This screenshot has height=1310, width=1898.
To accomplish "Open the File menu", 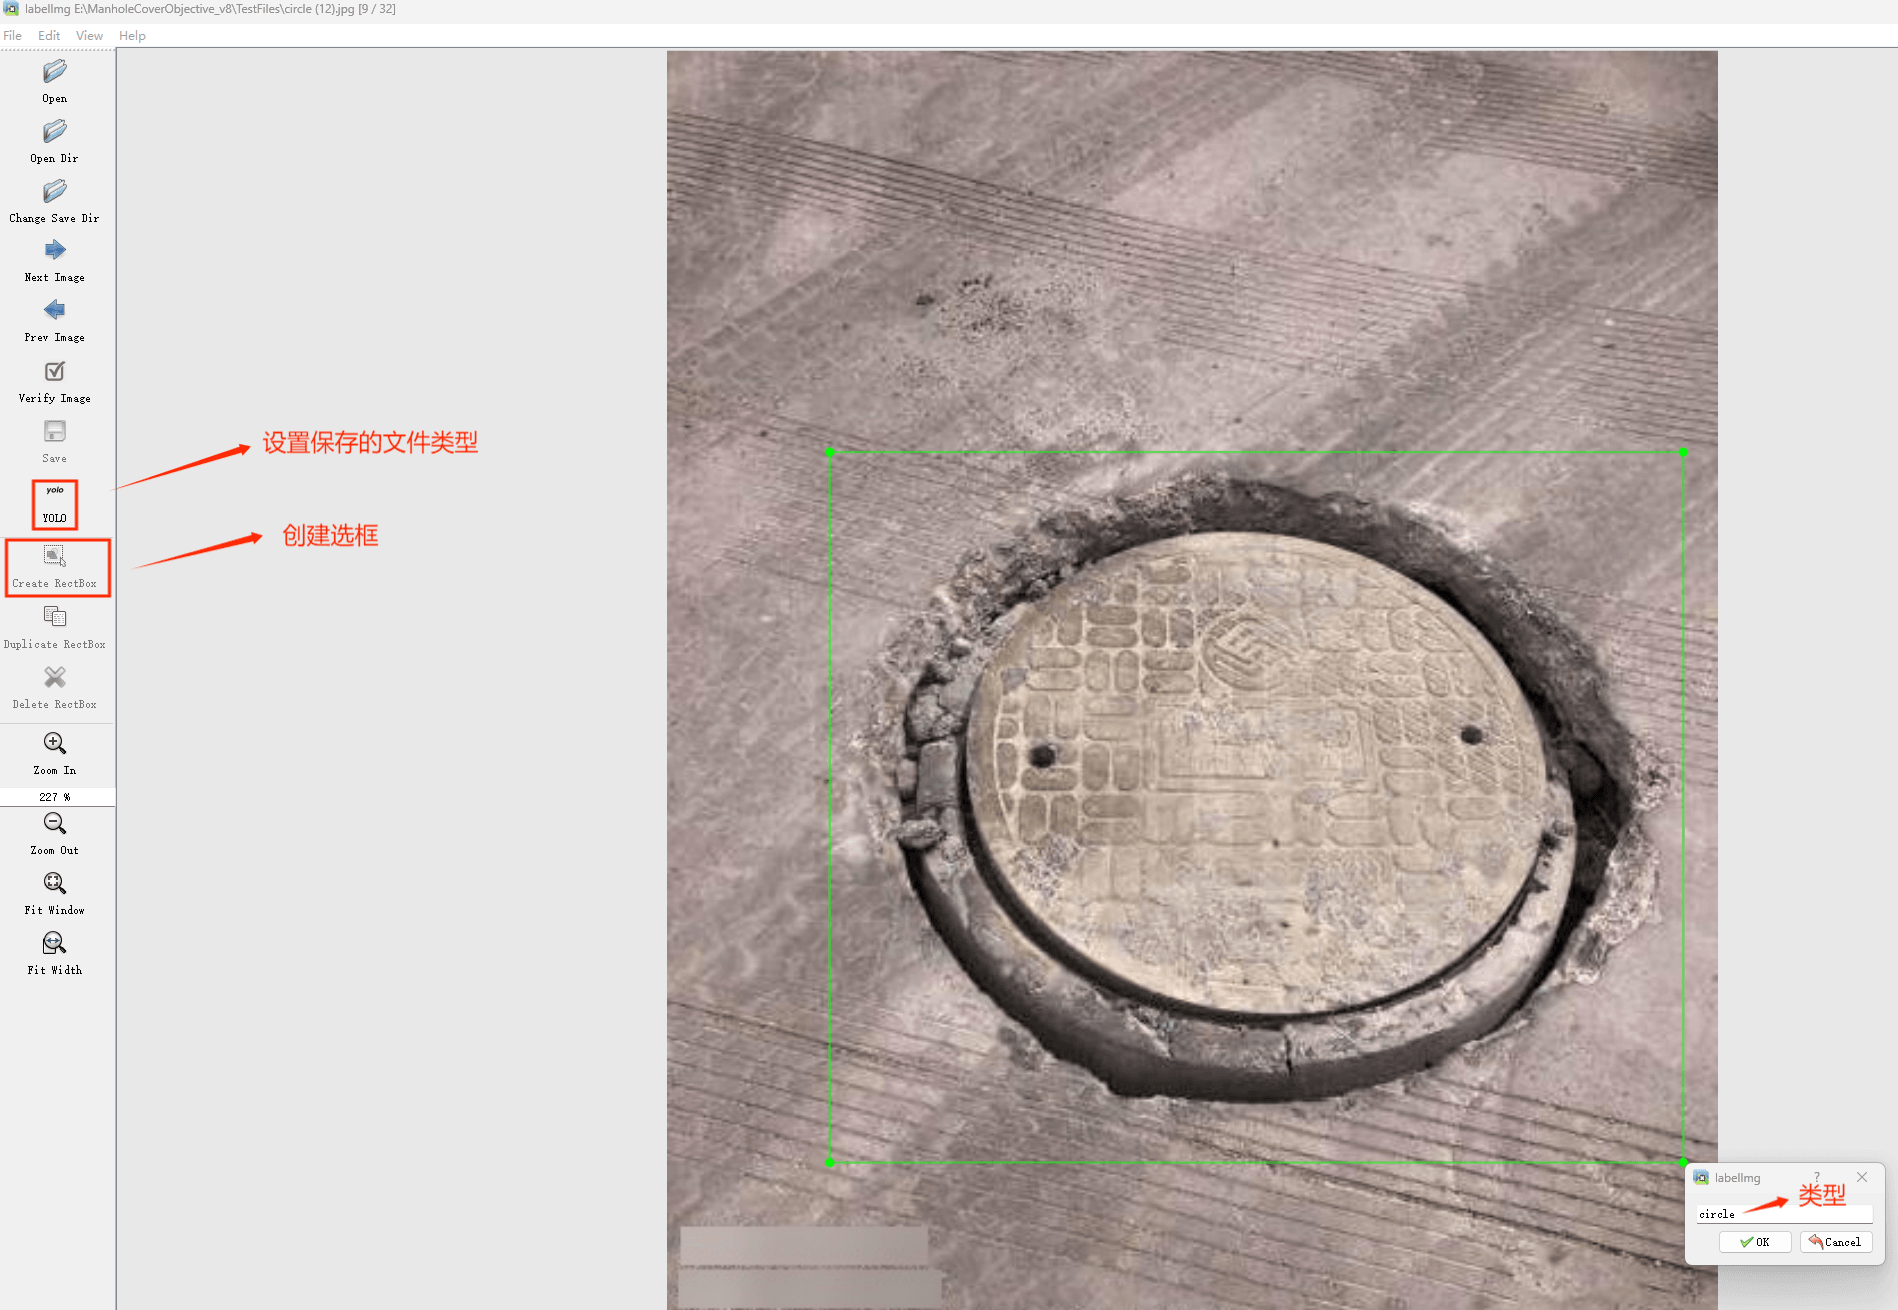I will pos(13,36).
